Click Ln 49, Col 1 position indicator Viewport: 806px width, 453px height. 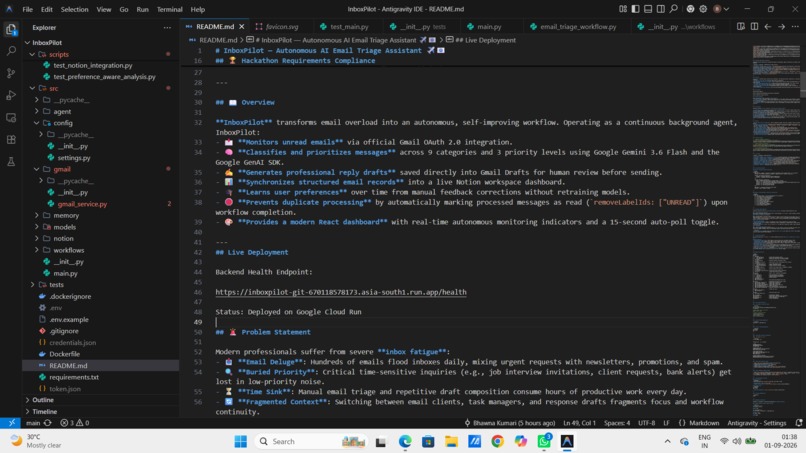pyautogui.click(x=579, y=423)
